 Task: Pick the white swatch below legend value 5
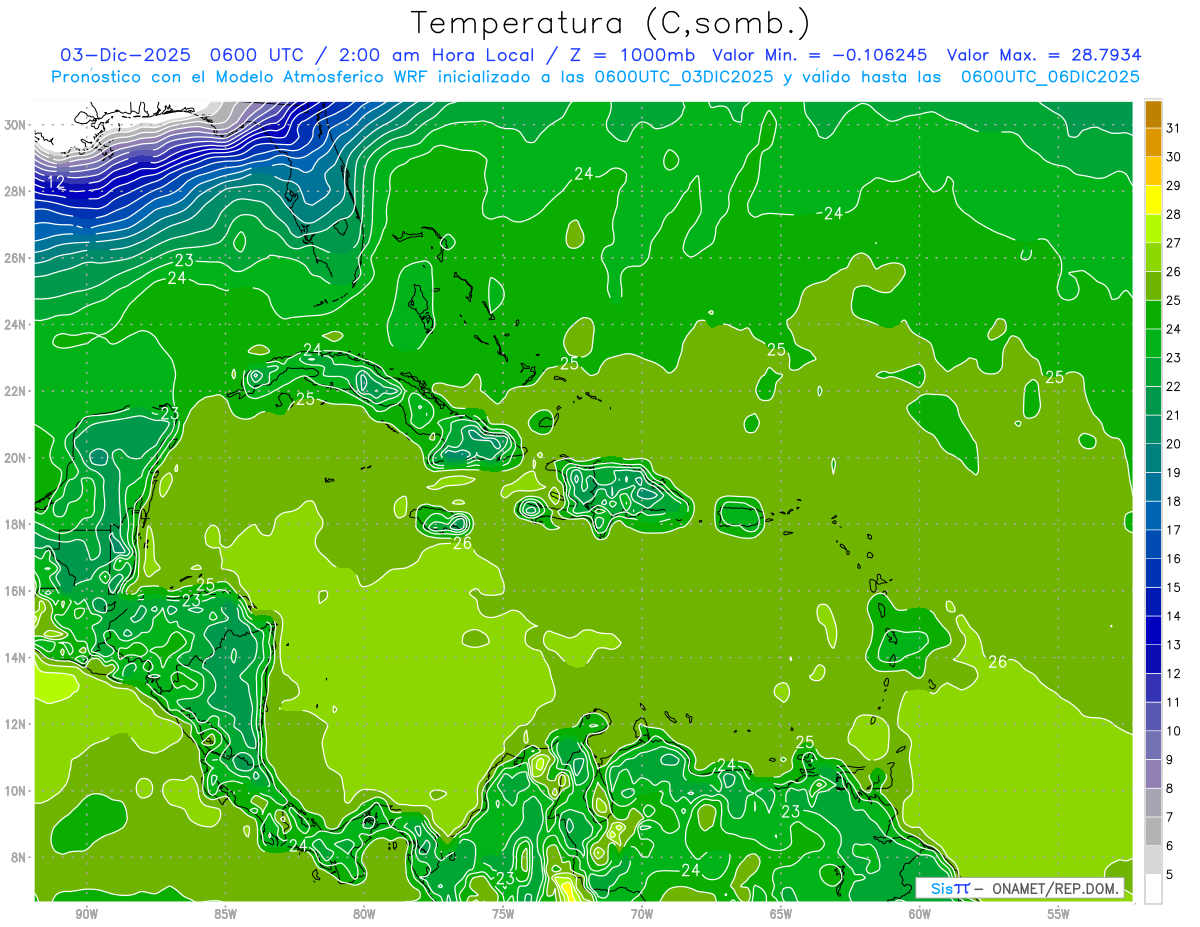(x=1153, y=889)
